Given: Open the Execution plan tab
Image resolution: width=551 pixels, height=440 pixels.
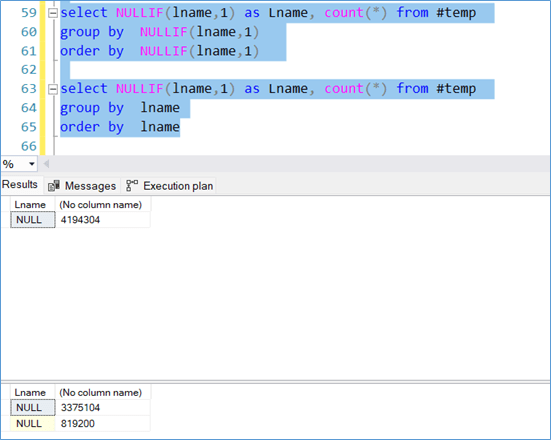Looking at the screenshot, I should 169,186.
